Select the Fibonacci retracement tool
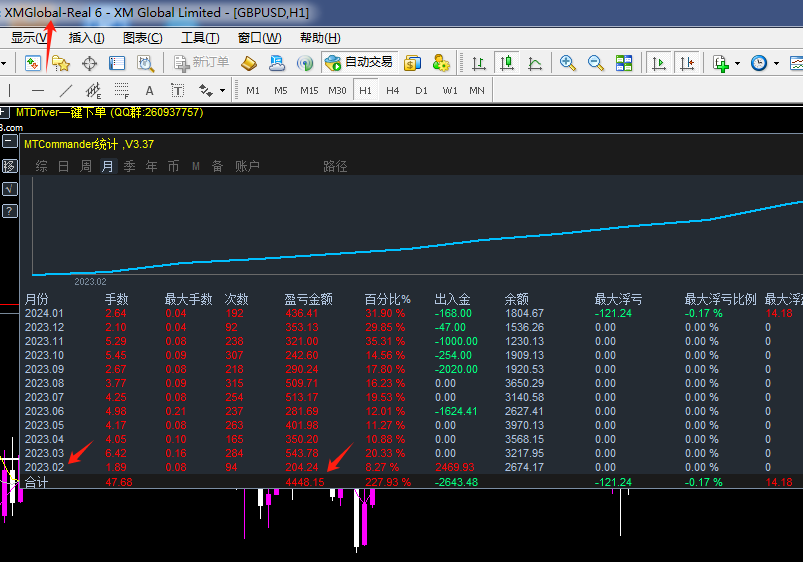The image size is (803, 562). click(x=121, y=91)
